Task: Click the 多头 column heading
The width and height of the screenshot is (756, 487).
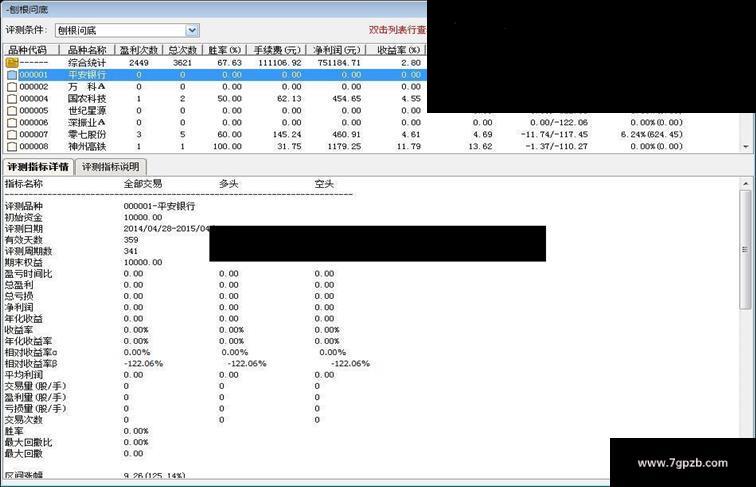Action: tap(229, 184)
